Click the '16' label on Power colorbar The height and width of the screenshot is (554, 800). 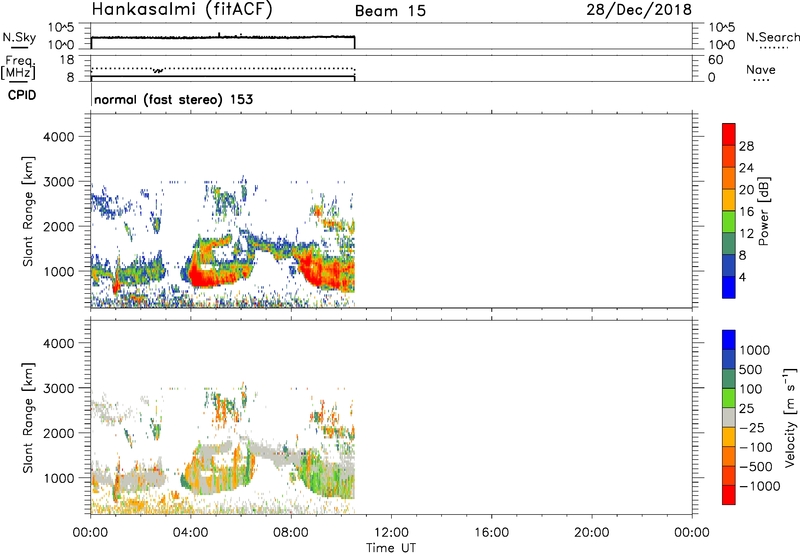(x=746, y=212)
